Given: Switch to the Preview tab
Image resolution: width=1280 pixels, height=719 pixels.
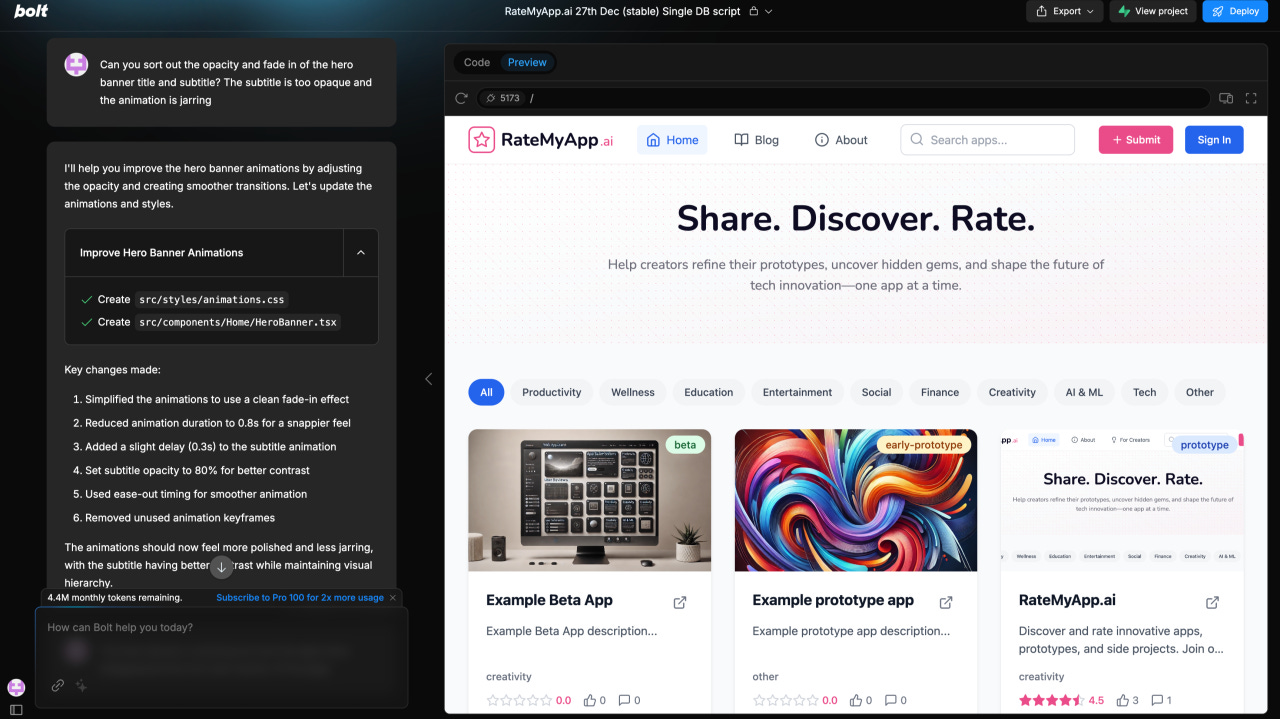Looking at the screenshot, I should click(527, 62).
